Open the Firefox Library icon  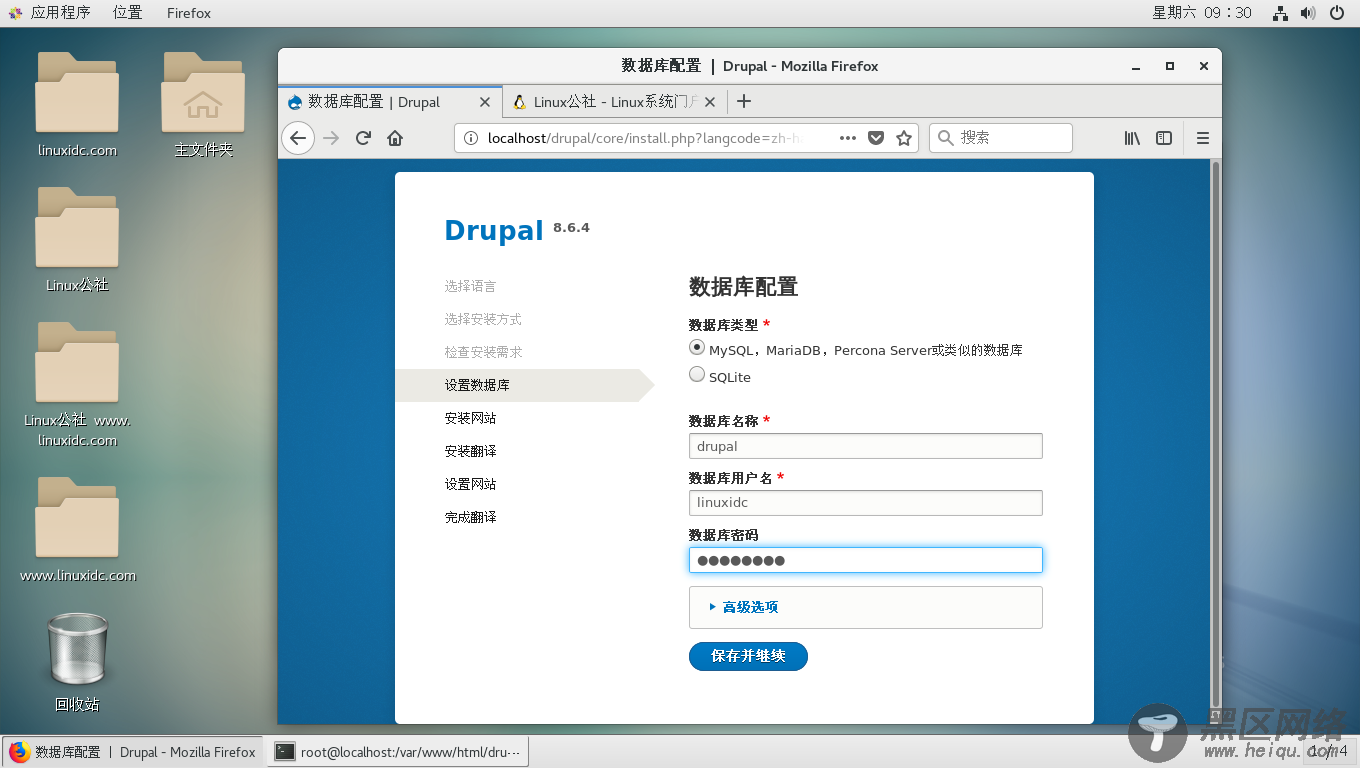point(1132,138)
